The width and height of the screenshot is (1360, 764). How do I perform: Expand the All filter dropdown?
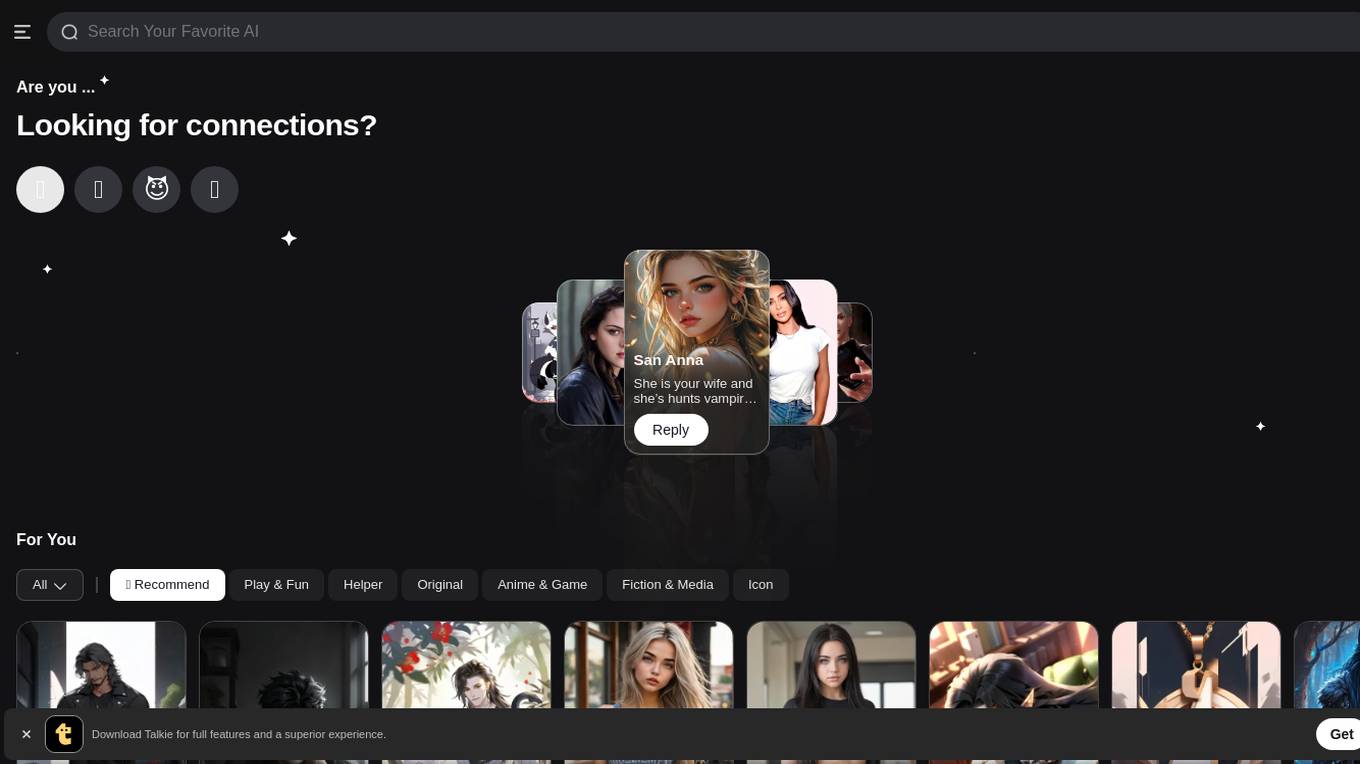[x=50, y=585]
